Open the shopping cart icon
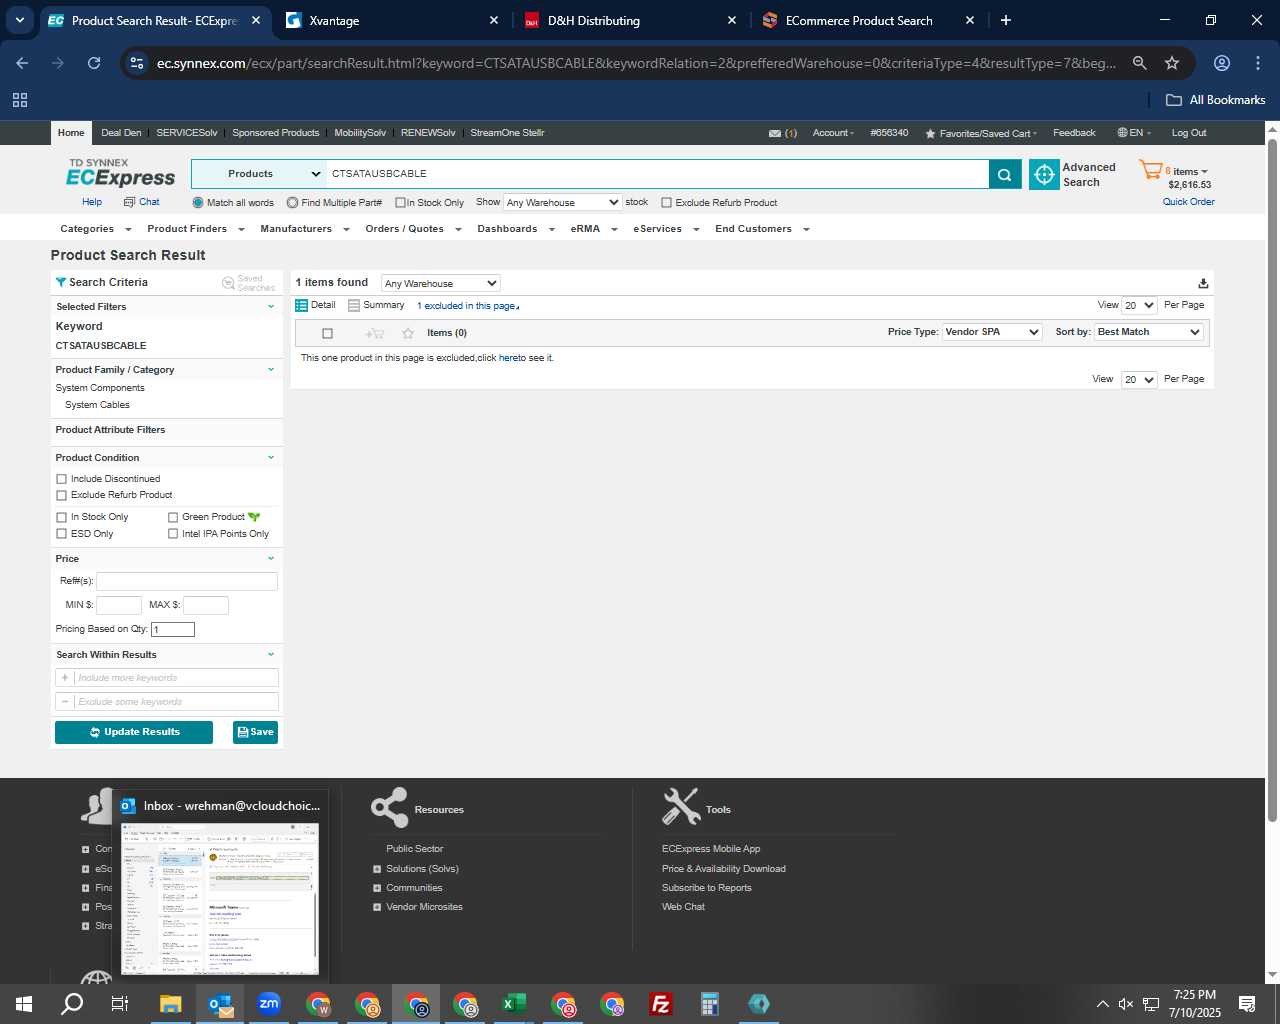This screenshot has height=1024, width=1280. [x=1150, y=170]
